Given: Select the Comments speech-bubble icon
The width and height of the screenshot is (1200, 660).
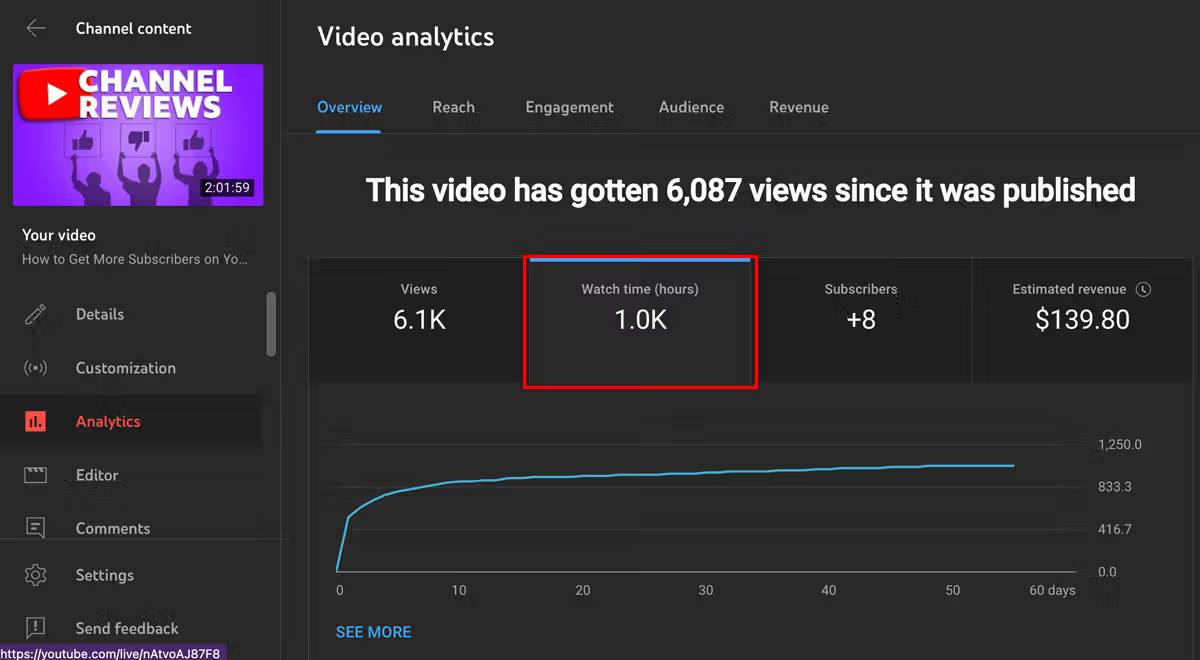Looking at the screenshot, I should click(35, 528).
